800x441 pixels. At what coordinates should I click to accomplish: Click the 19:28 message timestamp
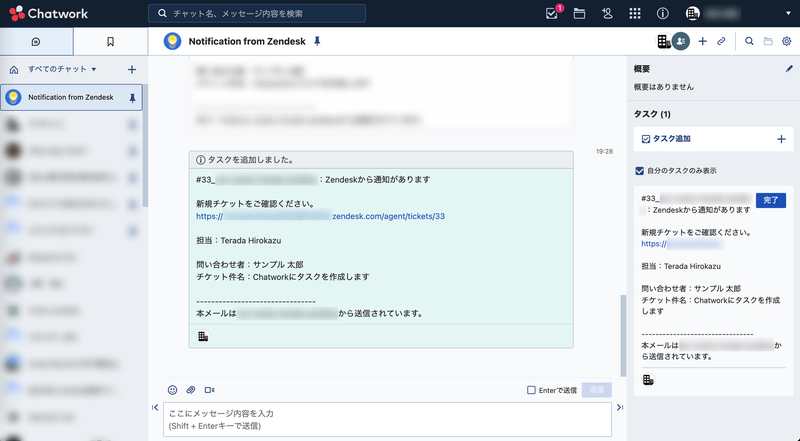(x=604, y=152)
